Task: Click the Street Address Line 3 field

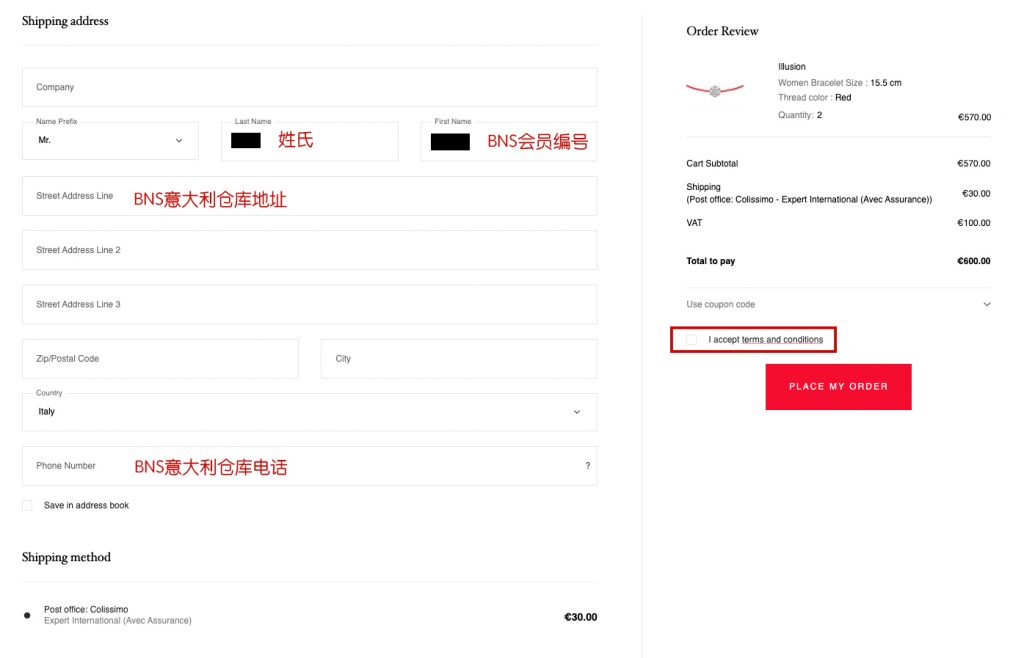Action: pyautogui.click(x=310, y=304)
